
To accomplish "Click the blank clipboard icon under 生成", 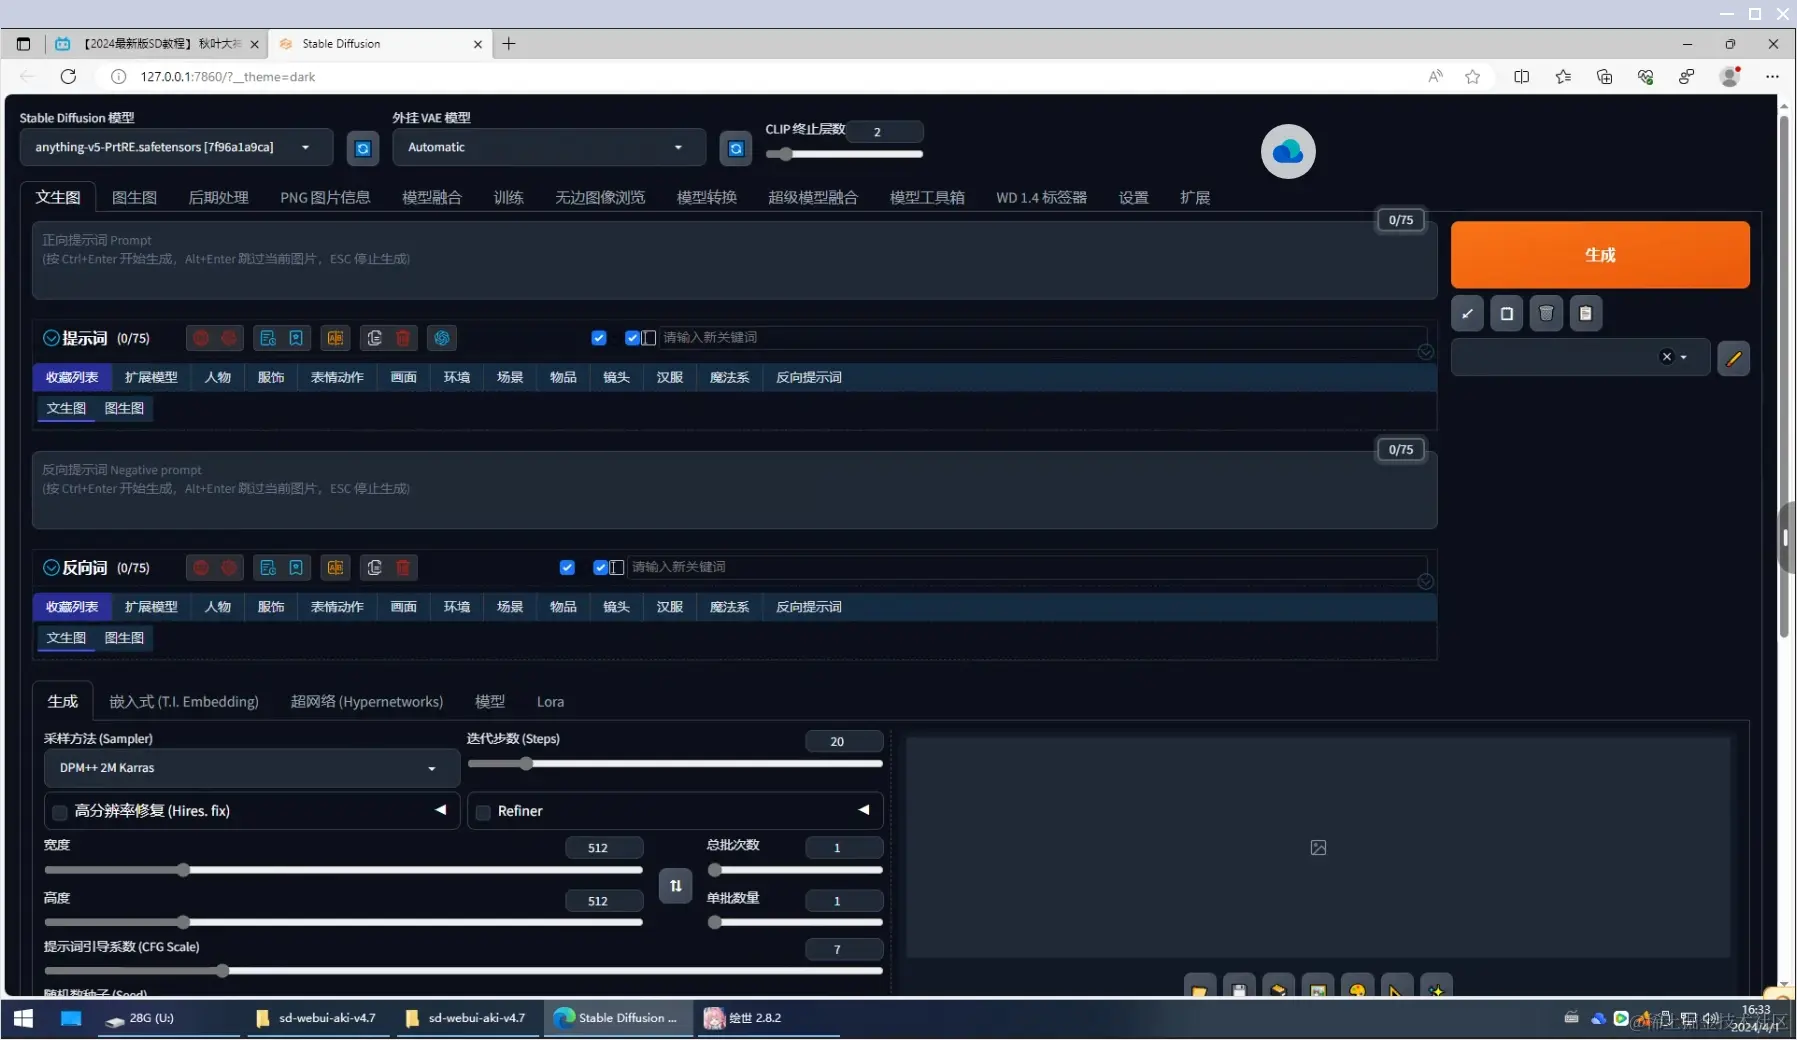I will click(x=1507, y=314).
